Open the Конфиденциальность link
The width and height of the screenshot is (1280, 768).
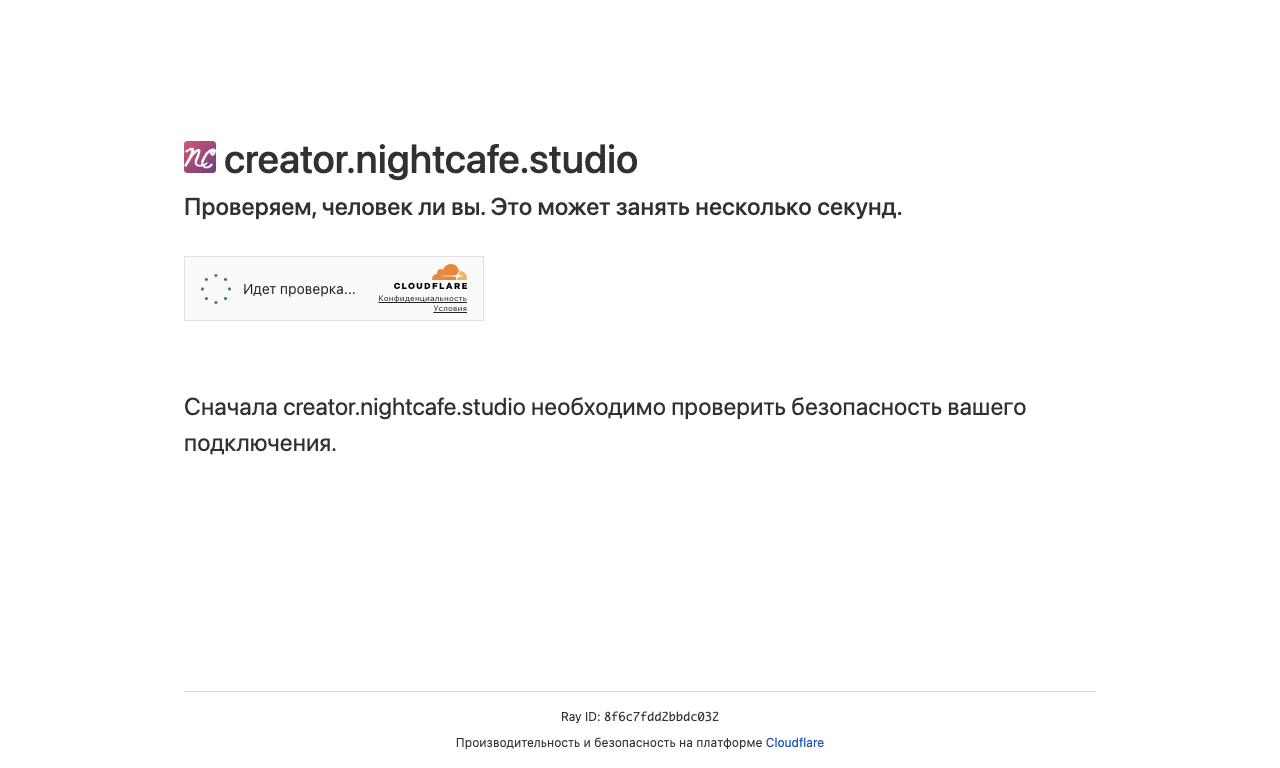pos(422,298)
